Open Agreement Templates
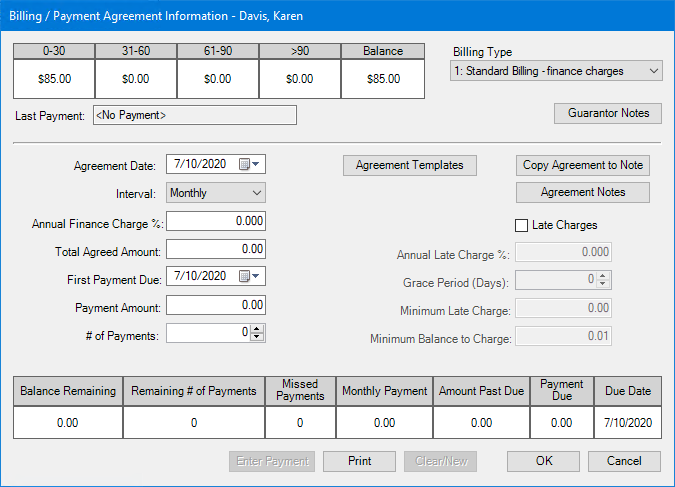 409,166
